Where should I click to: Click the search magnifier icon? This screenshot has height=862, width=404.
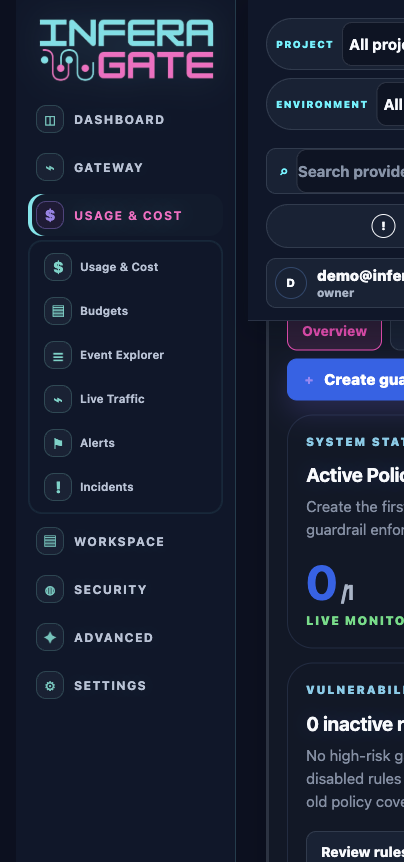point(284,172)
